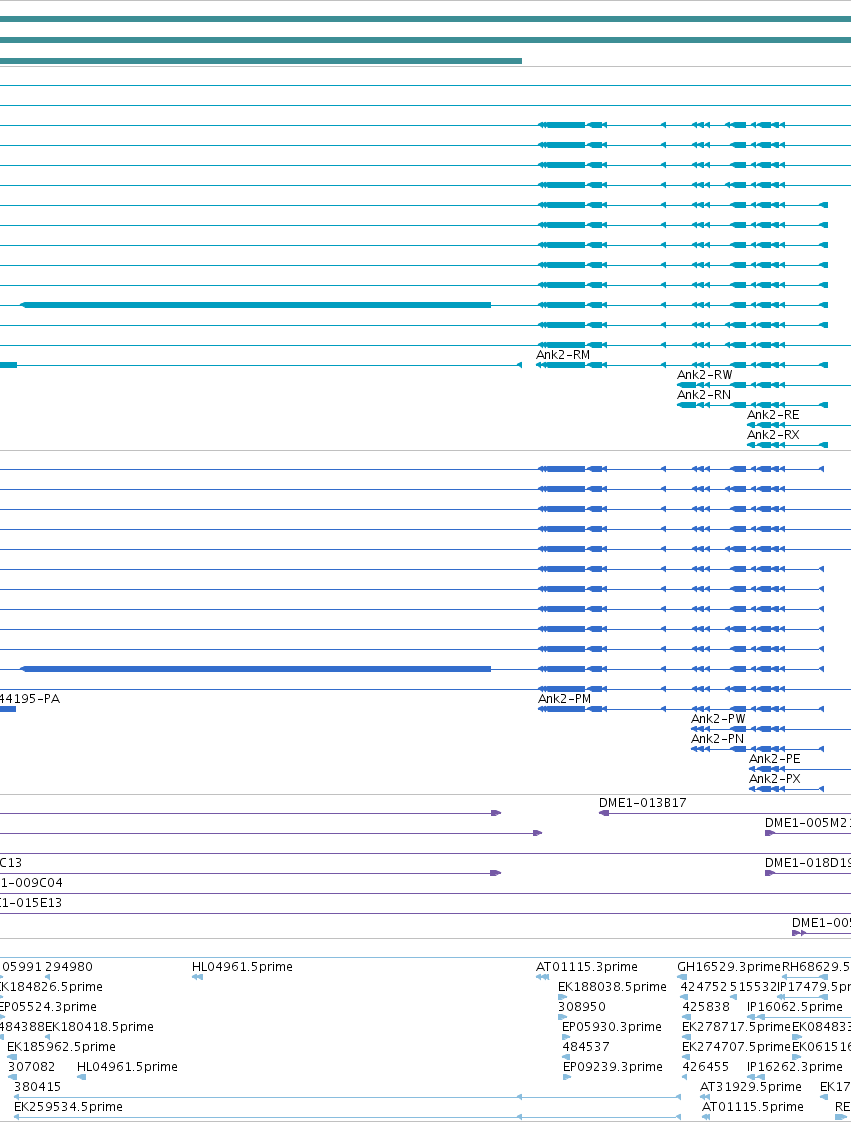Click the shortest teal bar at the top
Image resolution: width=851 pixels, height=1122 pixels.
[x=261, y=61]
